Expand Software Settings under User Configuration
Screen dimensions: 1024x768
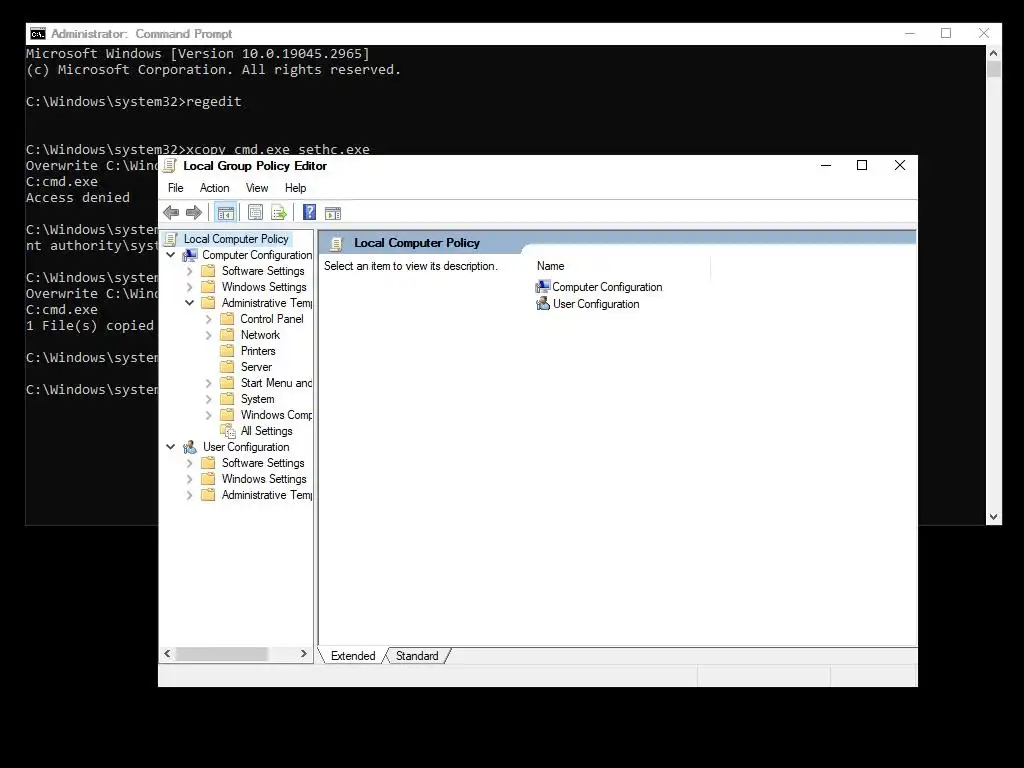(189, 463)
